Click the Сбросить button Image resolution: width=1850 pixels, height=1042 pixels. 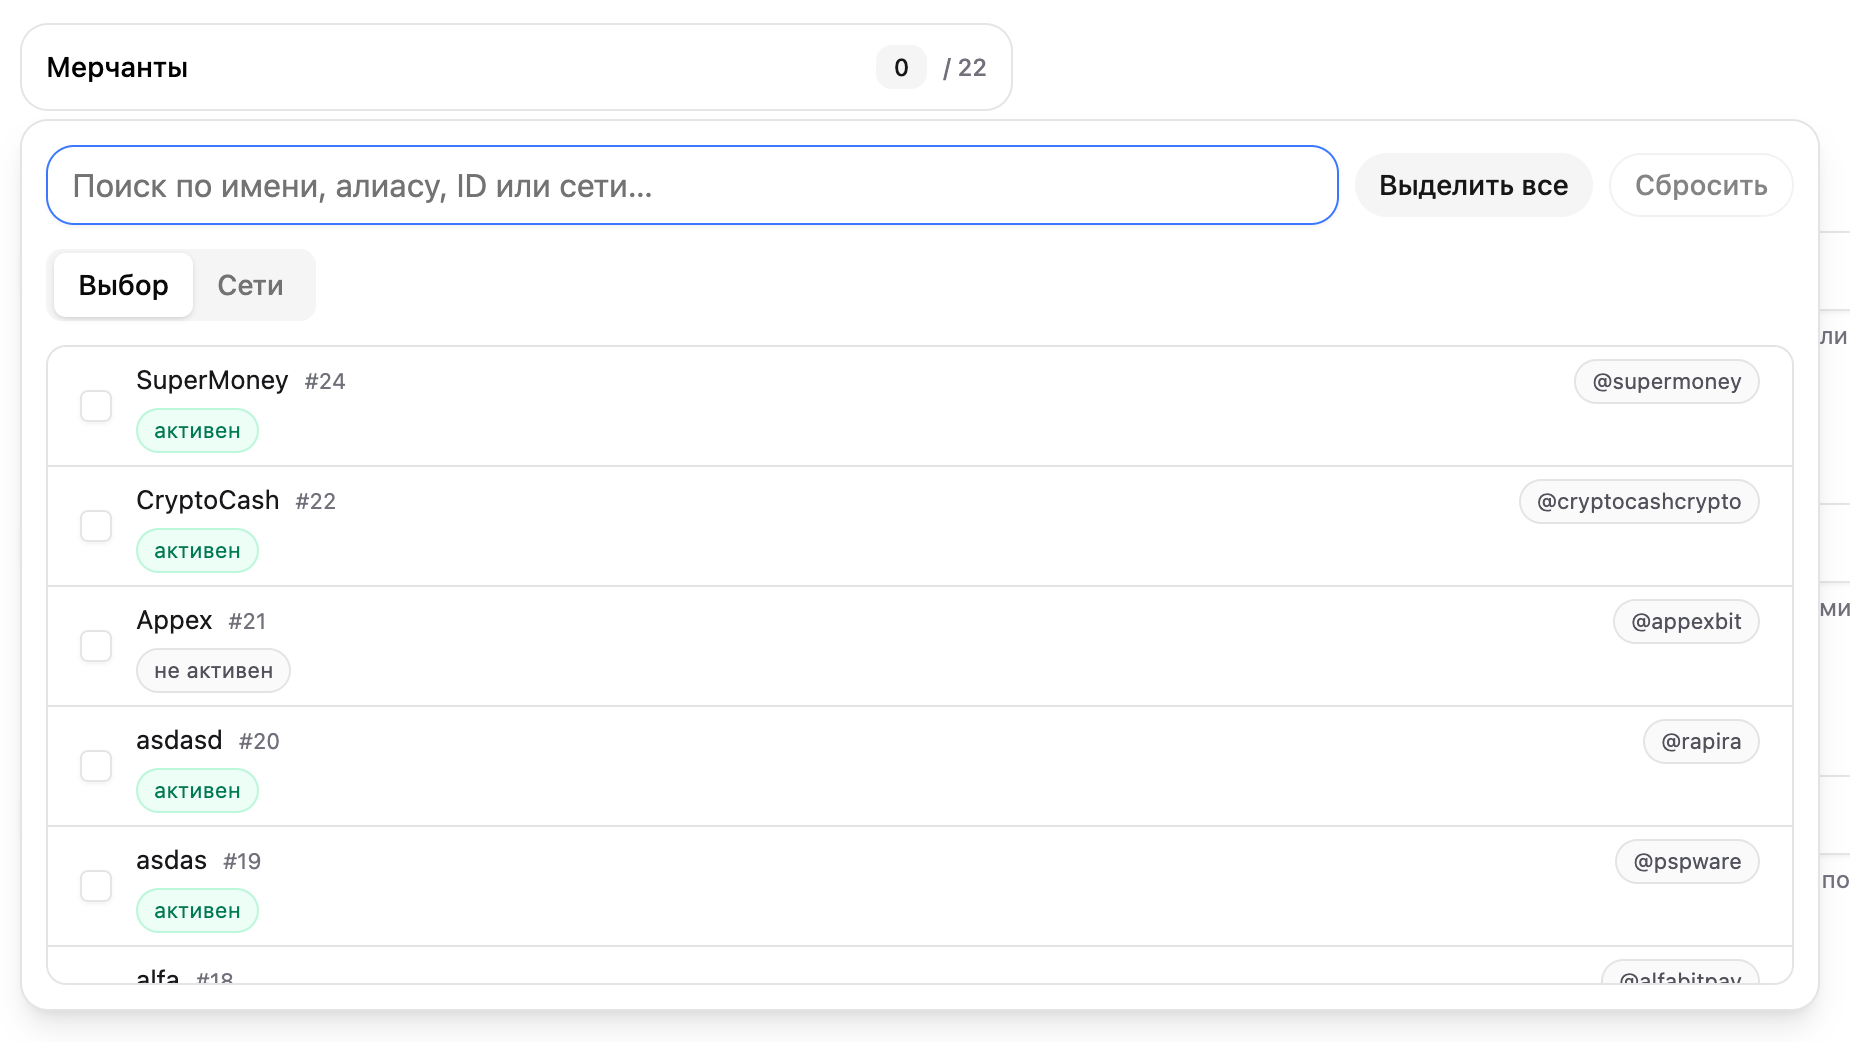(x=1700, y=186)
